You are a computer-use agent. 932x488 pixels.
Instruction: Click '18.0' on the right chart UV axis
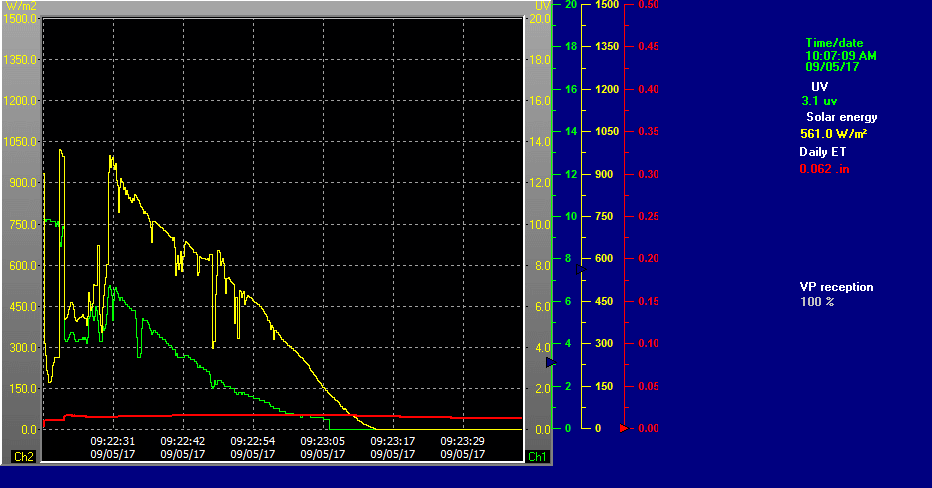tap(540, 59)
